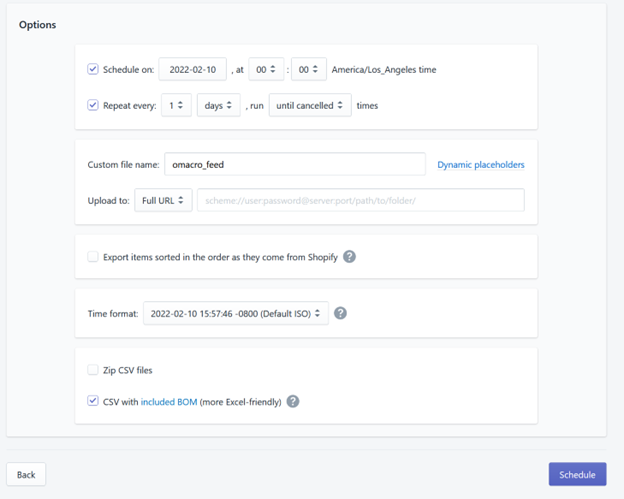Uncheck CSV with included BOM
This screenshot has width=624, height=499.
[93, 401]
